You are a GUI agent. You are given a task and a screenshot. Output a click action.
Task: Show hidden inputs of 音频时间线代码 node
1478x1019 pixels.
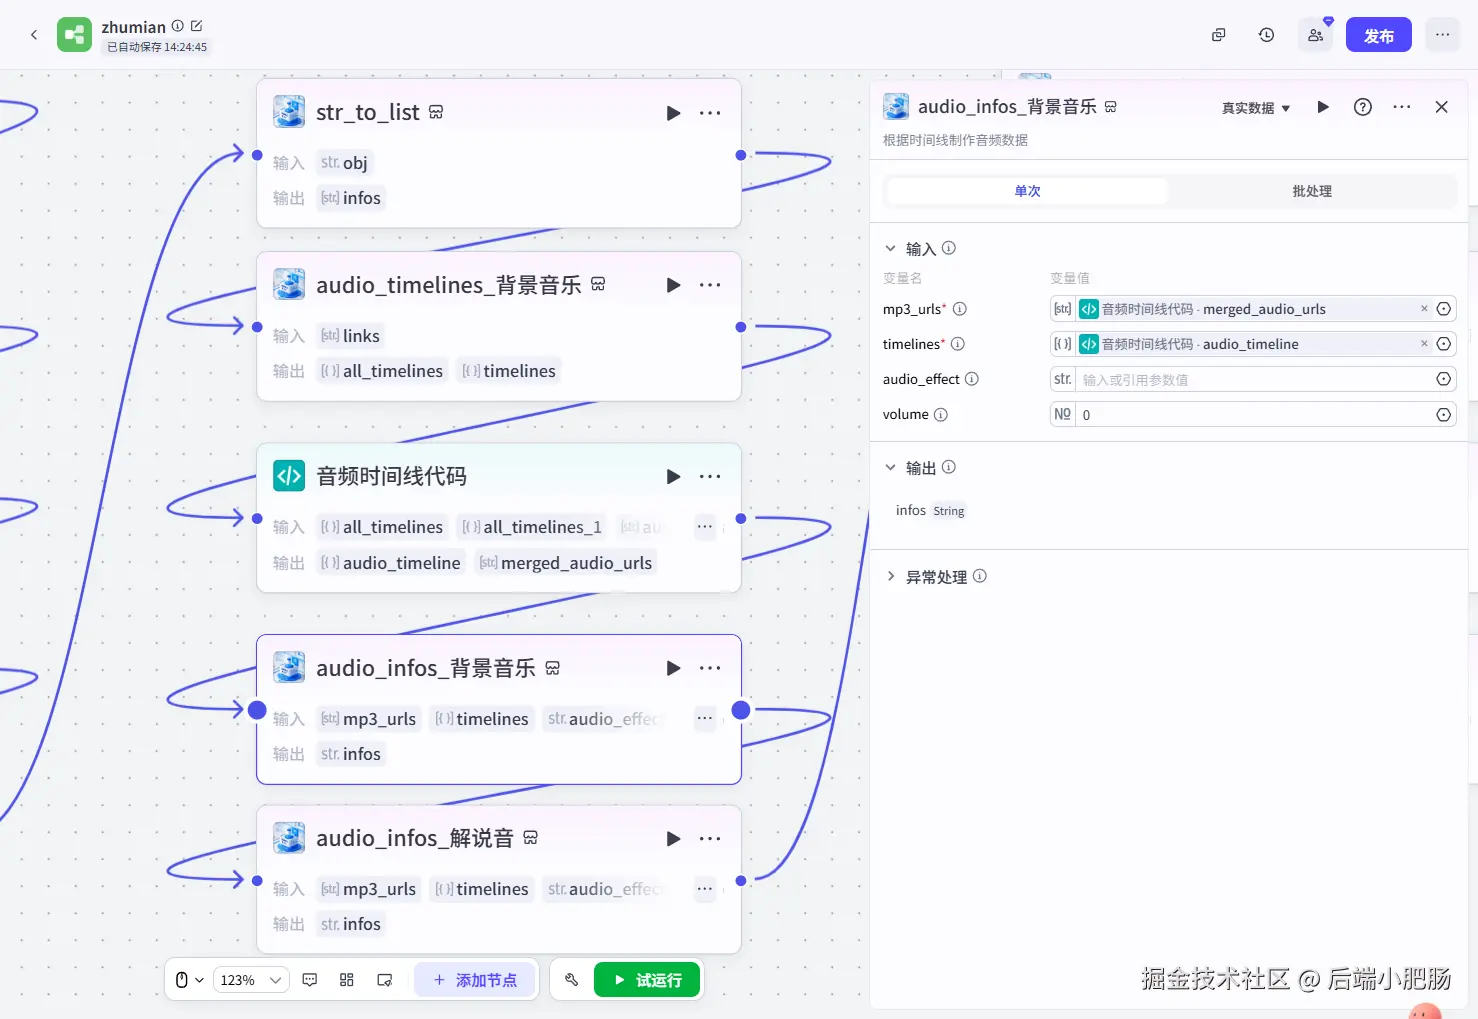705,527
